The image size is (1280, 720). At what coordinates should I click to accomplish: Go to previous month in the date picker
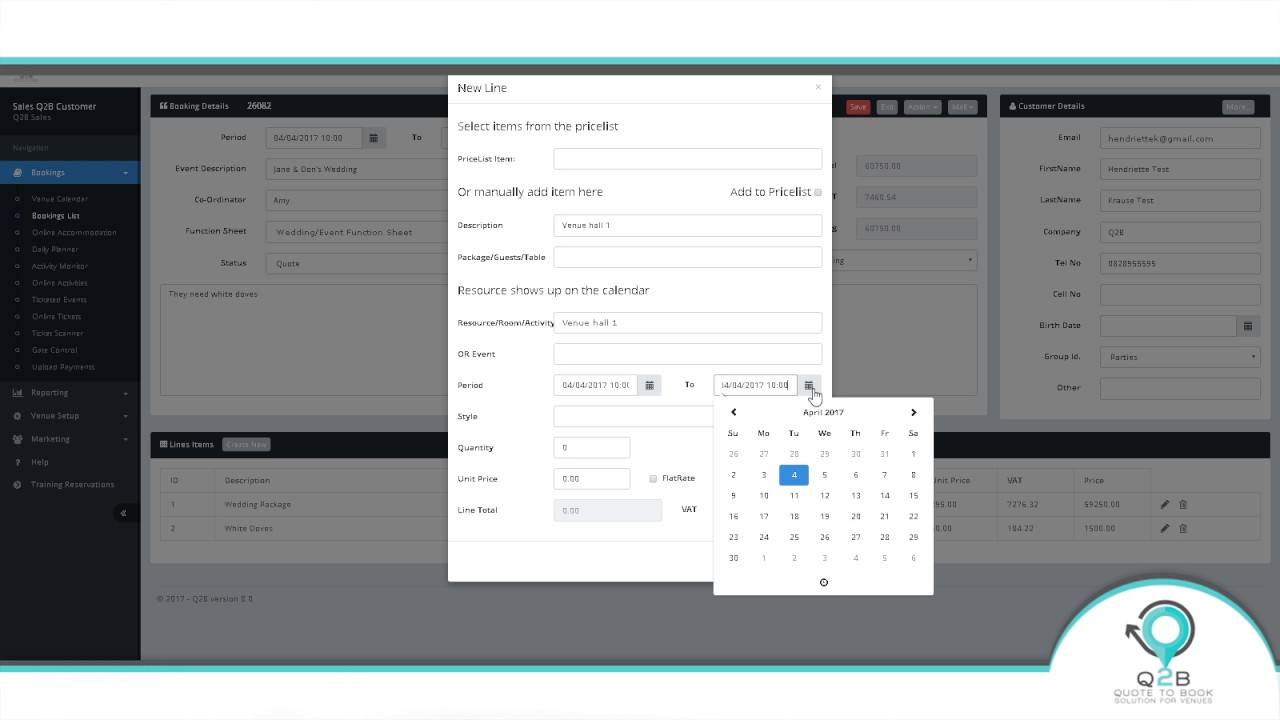tap(734, 412)
